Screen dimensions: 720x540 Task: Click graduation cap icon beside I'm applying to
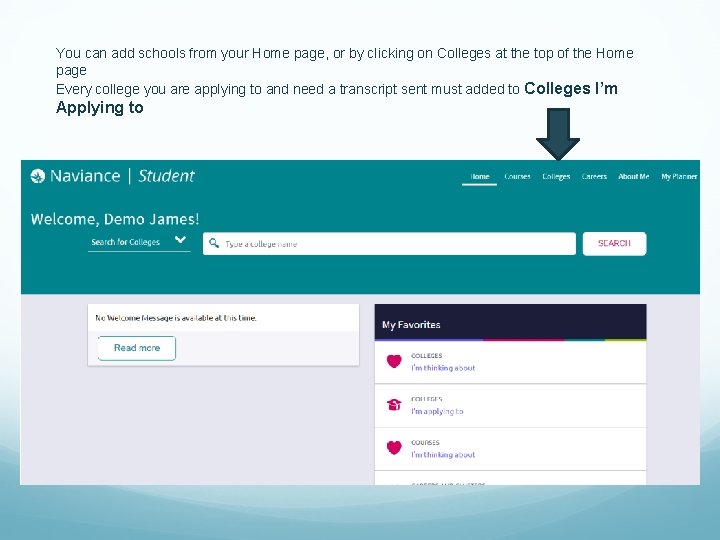click(x=394, y=405)
